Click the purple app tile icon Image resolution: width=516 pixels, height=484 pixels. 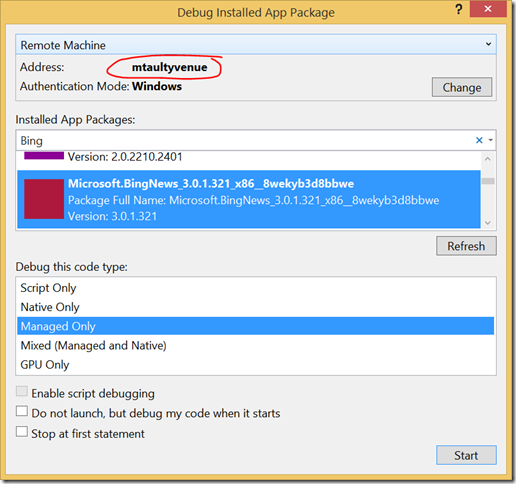click(44, 156)
